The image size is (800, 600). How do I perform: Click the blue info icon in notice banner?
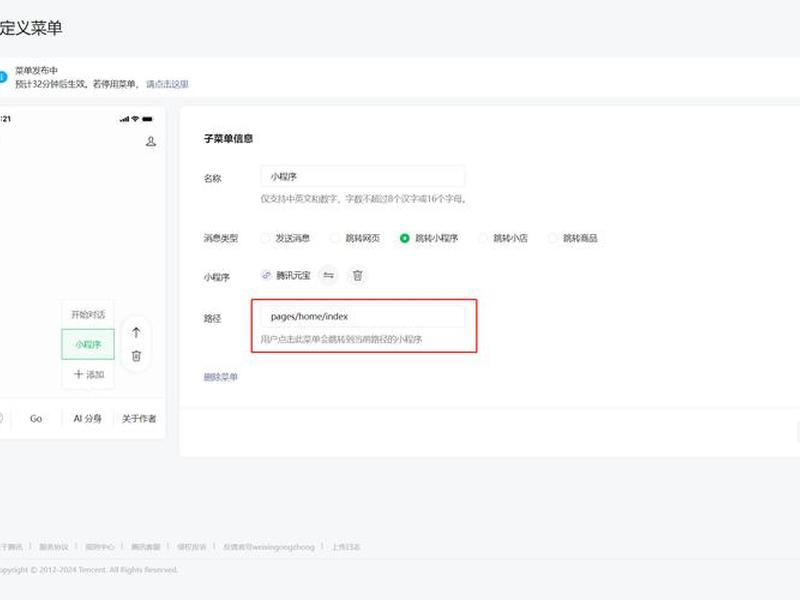tap(3, 77)
